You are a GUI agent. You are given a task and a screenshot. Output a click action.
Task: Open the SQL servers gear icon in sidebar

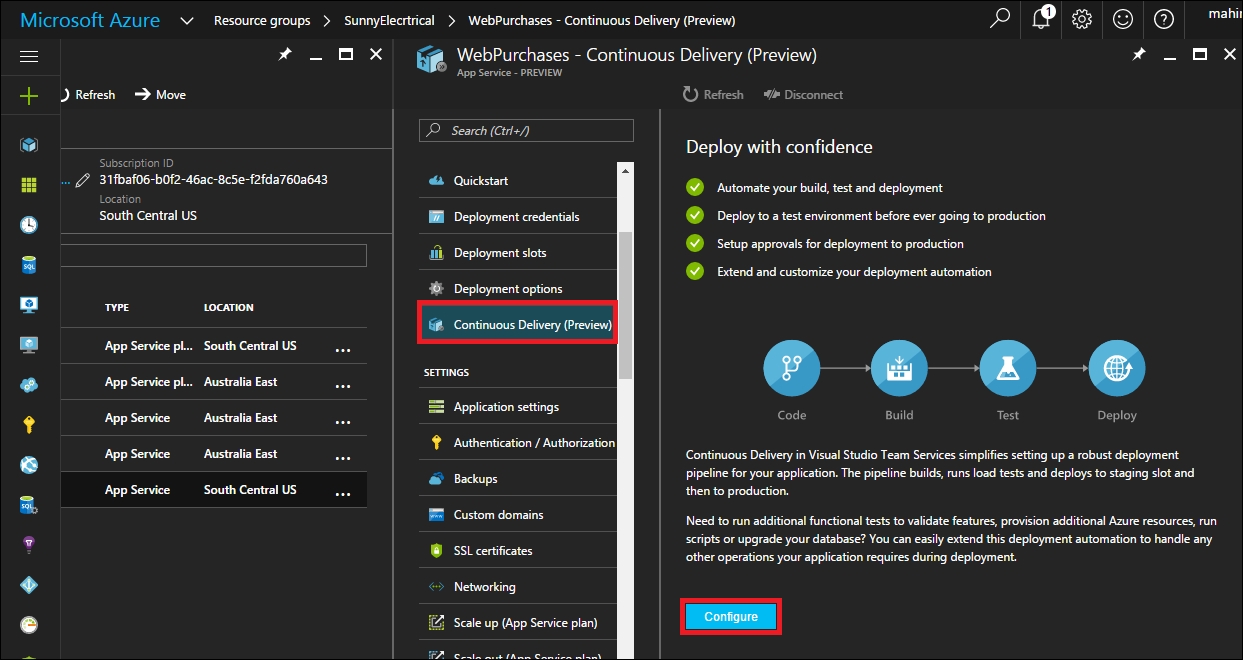pos(29,505)
